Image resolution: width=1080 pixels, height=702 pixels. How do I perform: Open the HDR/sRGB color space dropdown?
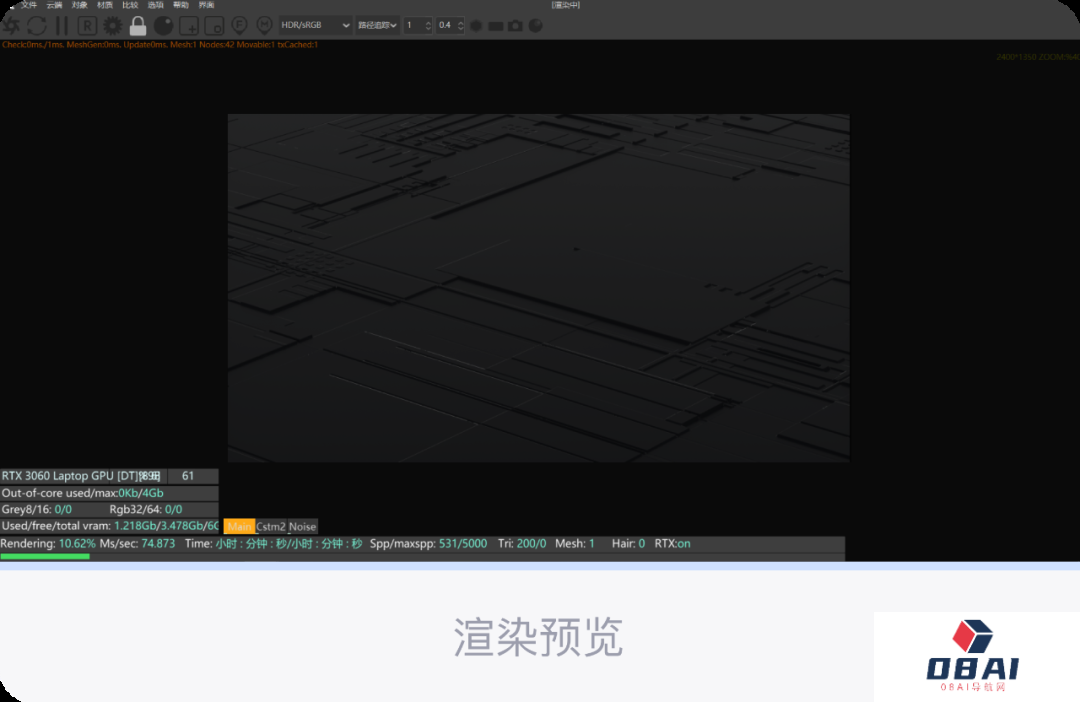point(315,25)
